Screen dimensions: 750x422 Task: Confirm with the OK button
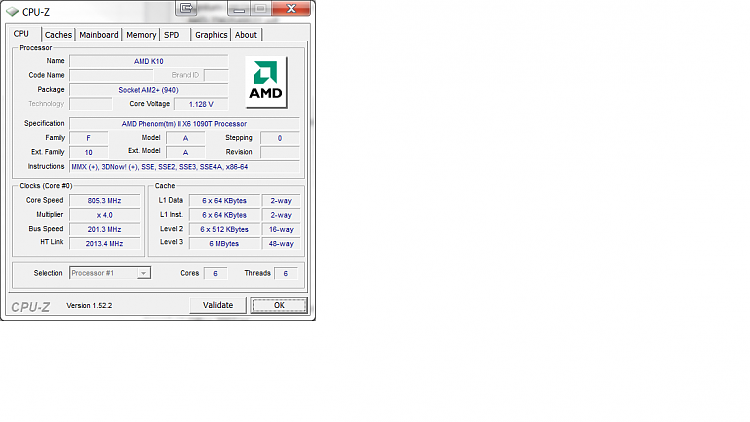(x=279, y=305)
